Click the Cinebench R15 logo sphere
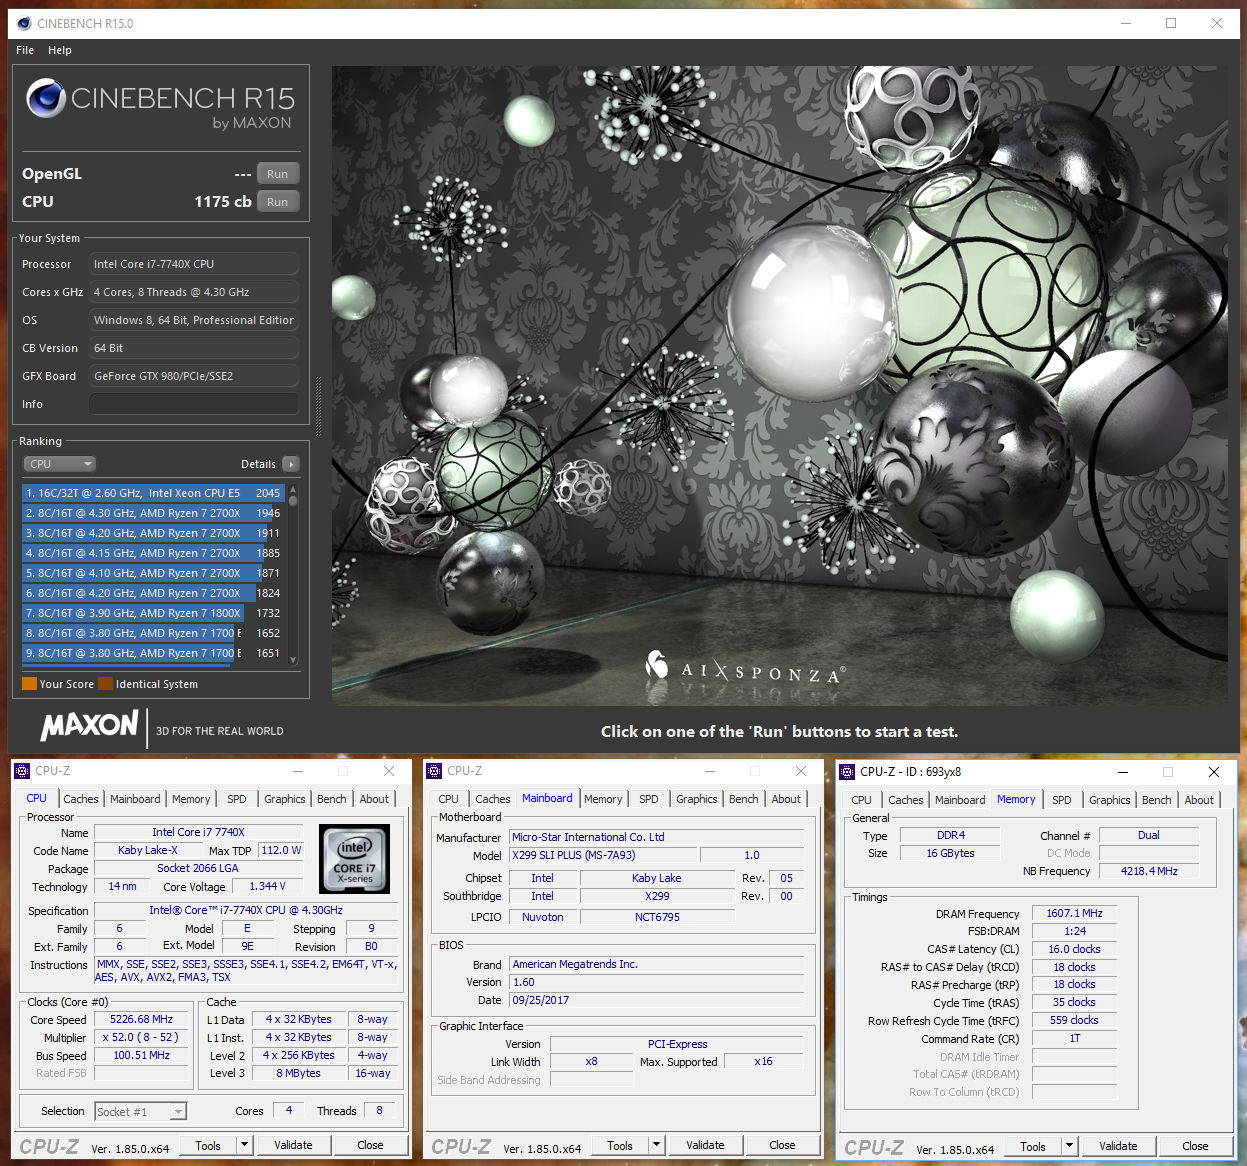 point(46,98)
